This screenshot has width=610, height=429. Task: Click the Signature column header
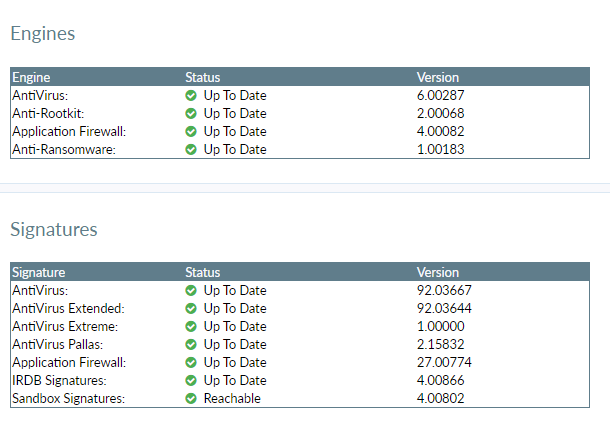coord(38,272)
